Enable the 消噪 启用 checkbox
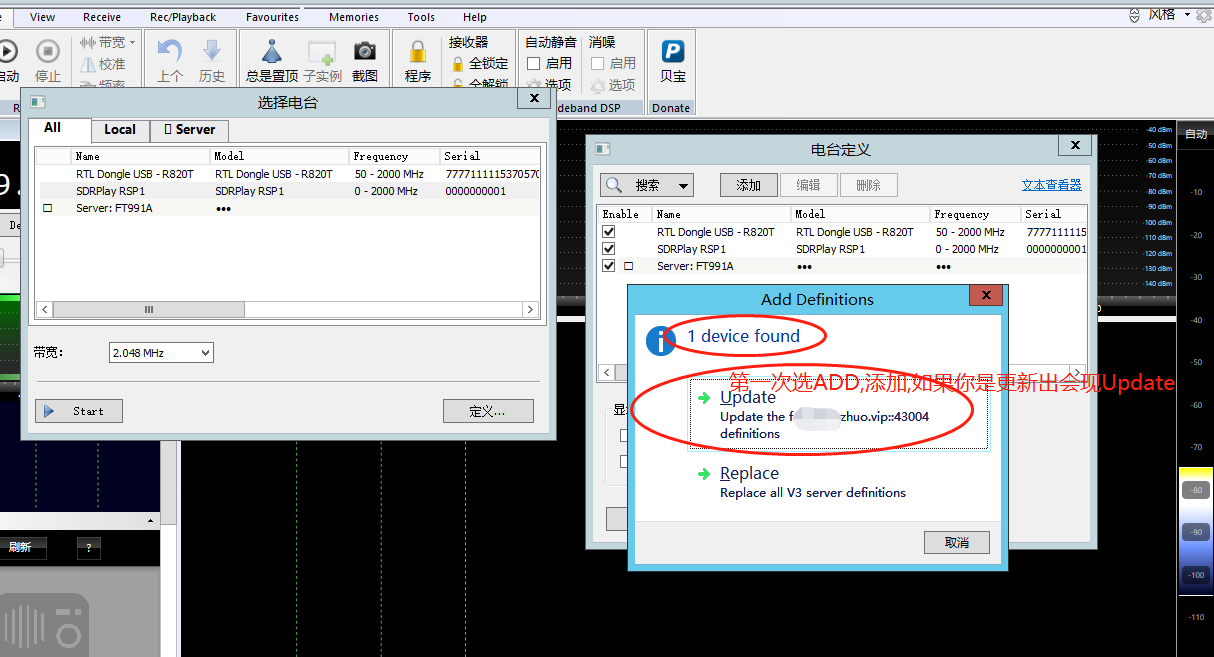 (x=598, y=64)
